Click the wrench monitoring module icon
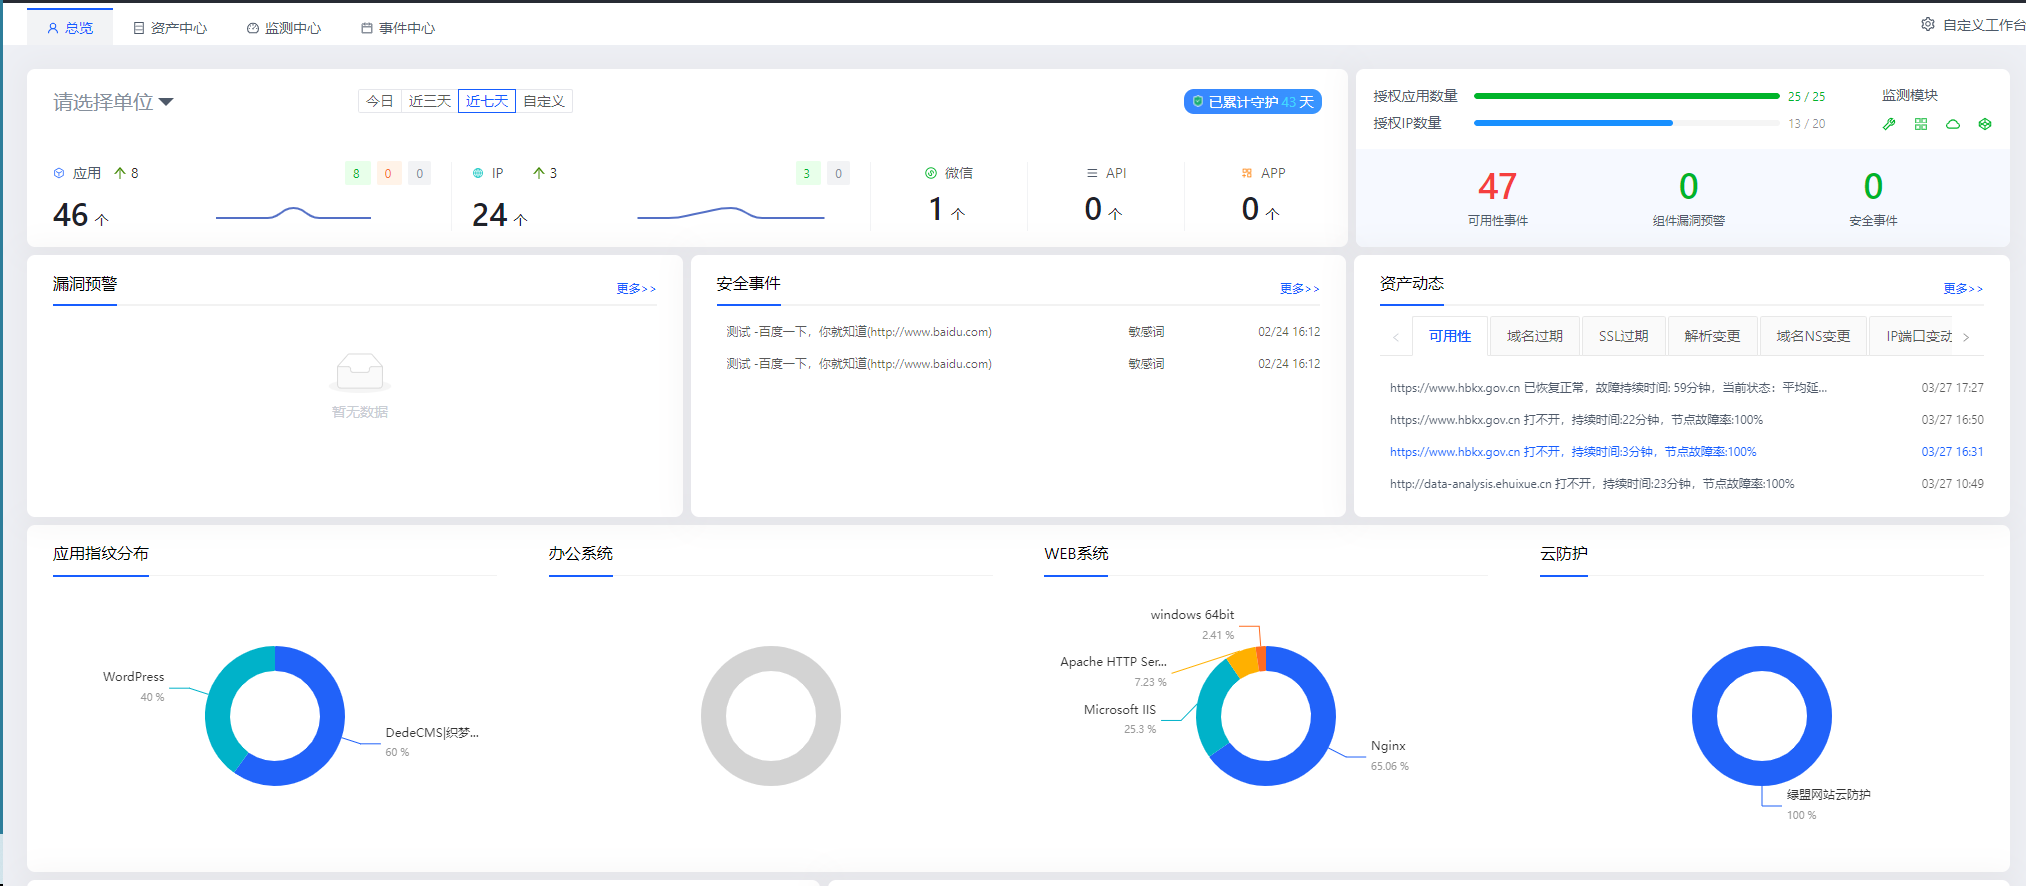The image size is (2026, 886). point(1889,124)
